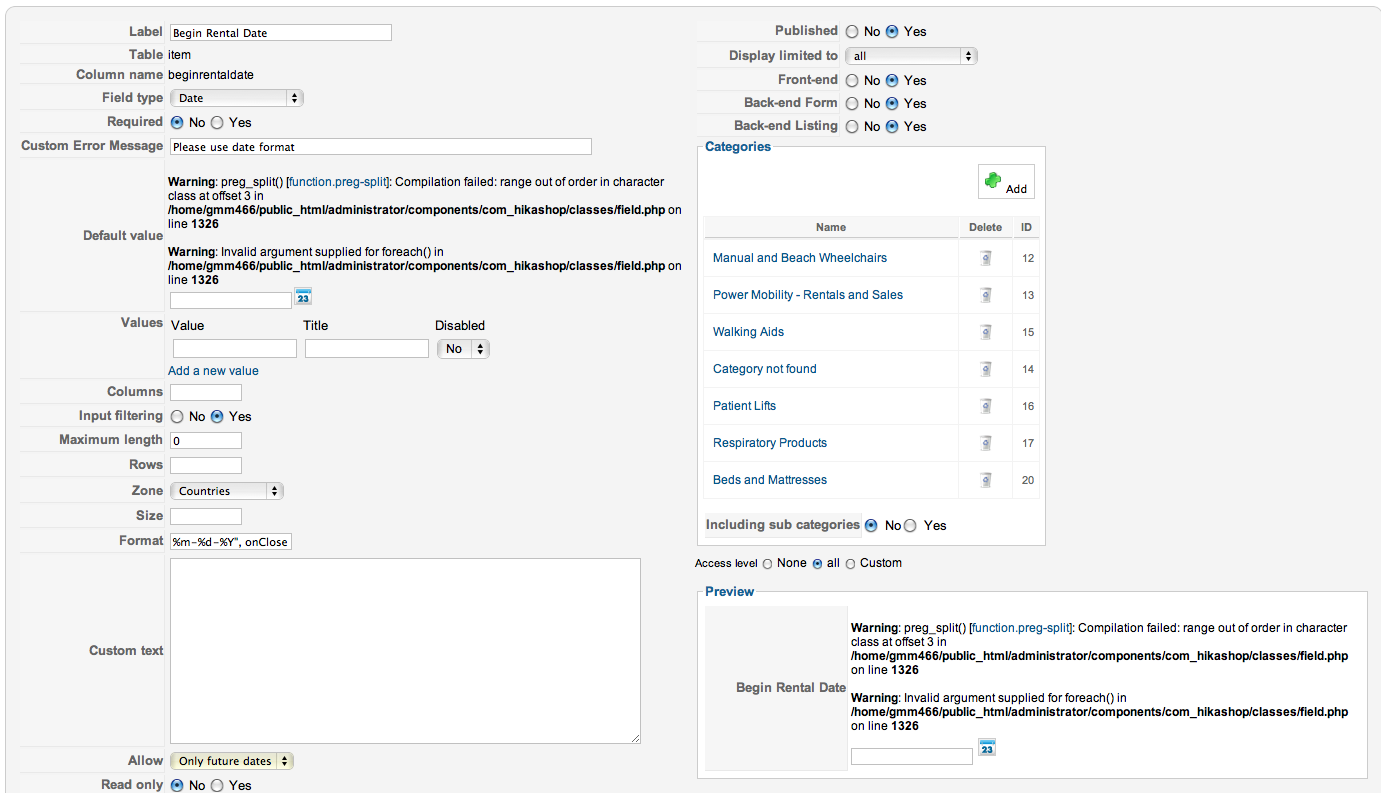Image resolution: width=1381 pixels, height=793 pixels.
Task: Open the Display limited to dropdown
Action: point(911,56)
